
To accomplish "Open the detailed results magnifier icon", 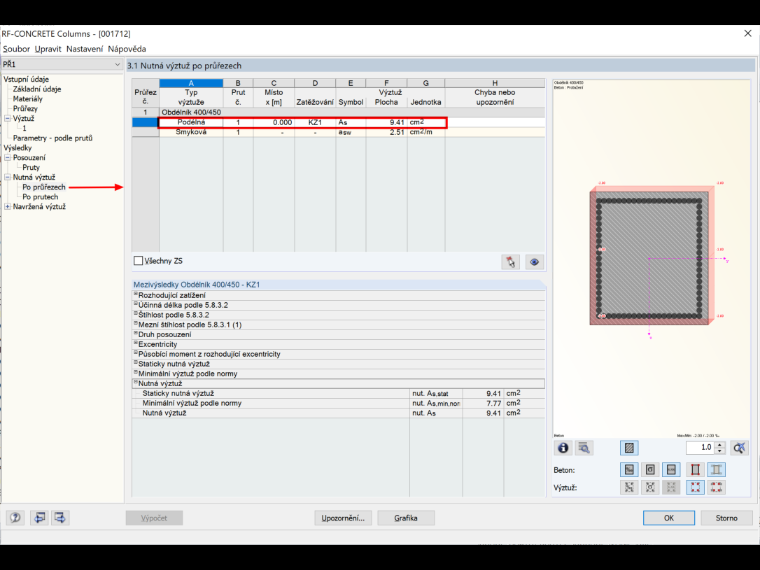I will (584, 448).
